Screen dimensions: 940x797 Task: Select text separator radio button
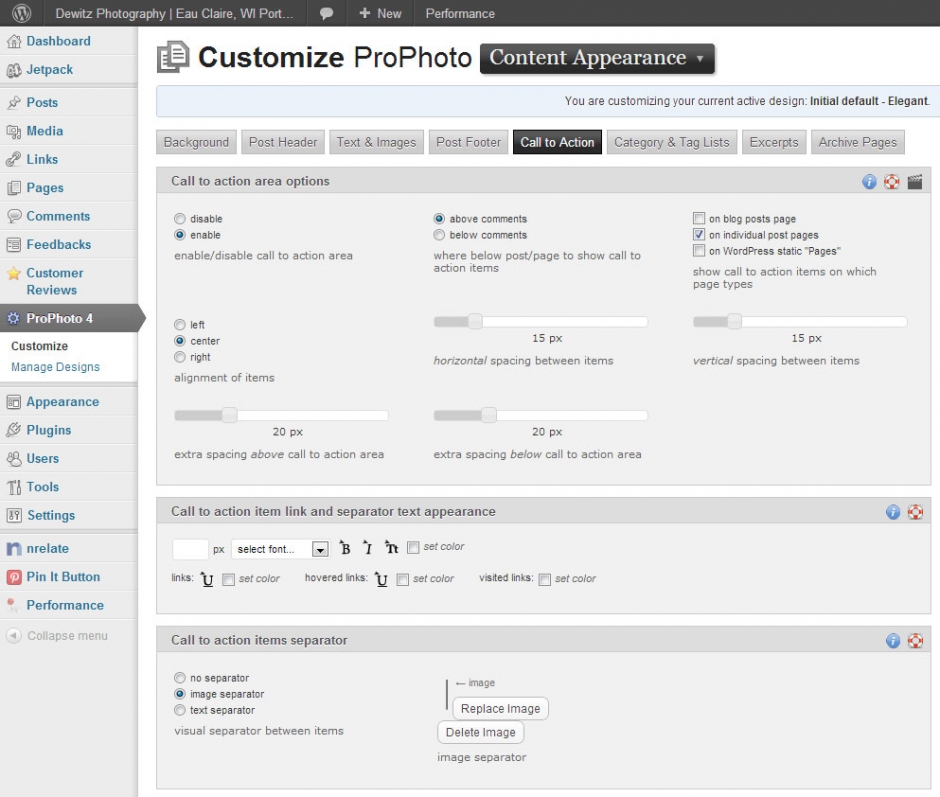180,711
